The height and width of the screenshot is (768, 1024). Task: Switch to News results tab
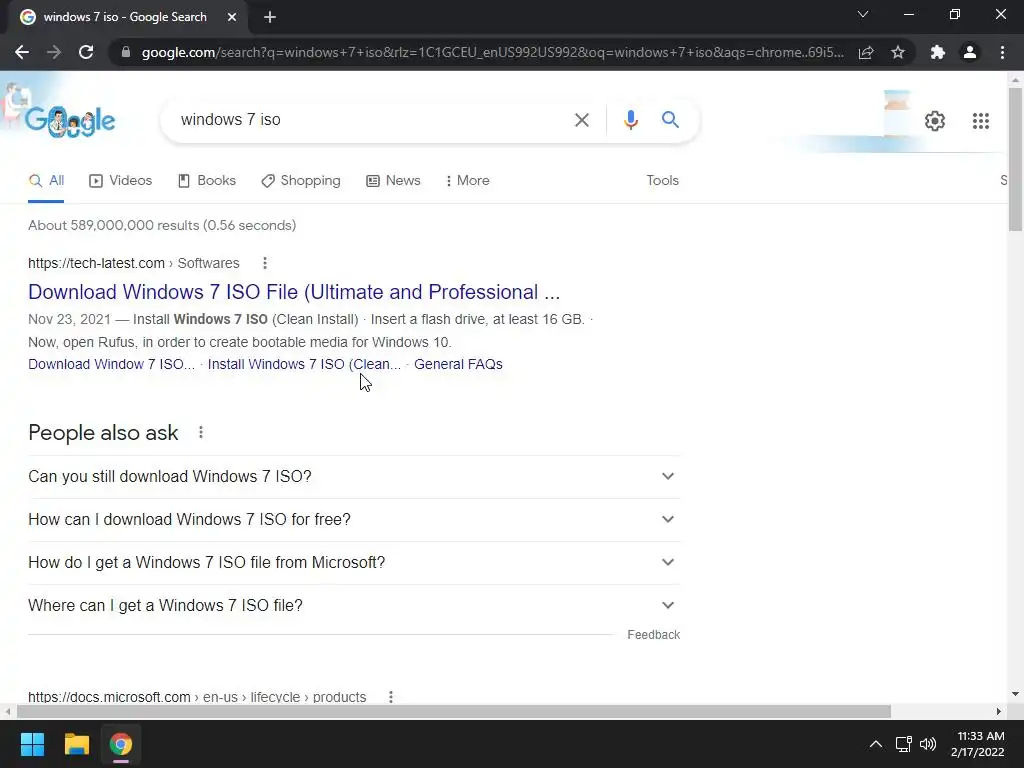(393, 181)
